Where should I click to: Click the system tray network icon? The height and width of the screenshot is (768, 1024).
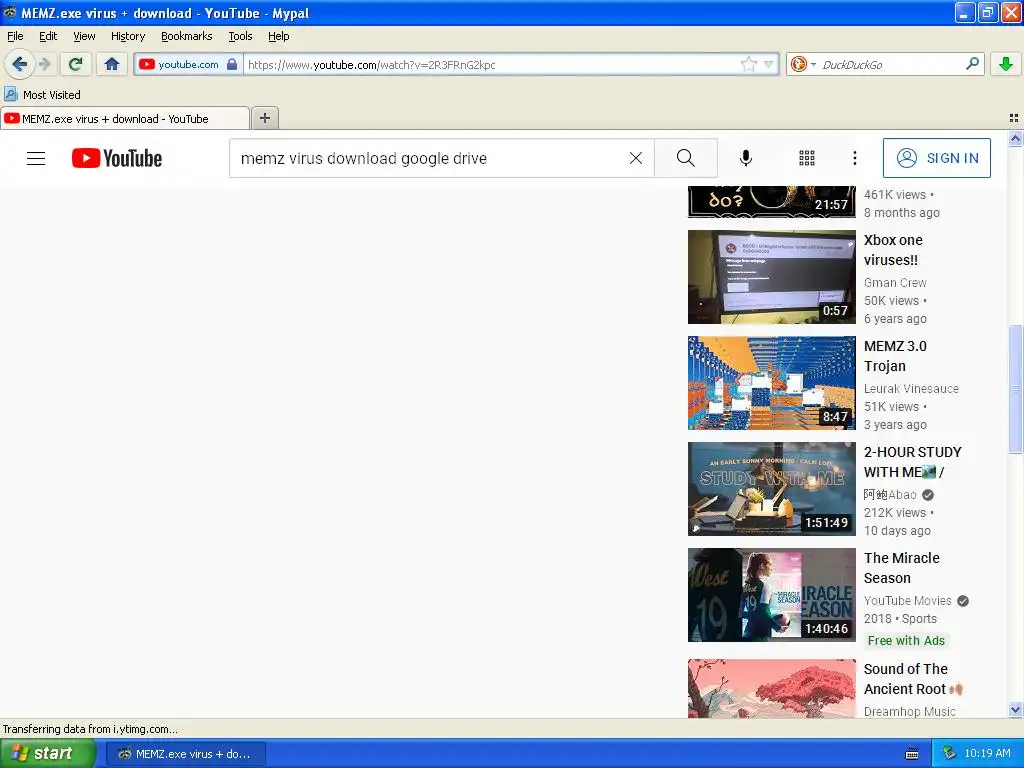click(x=950, y=754)
